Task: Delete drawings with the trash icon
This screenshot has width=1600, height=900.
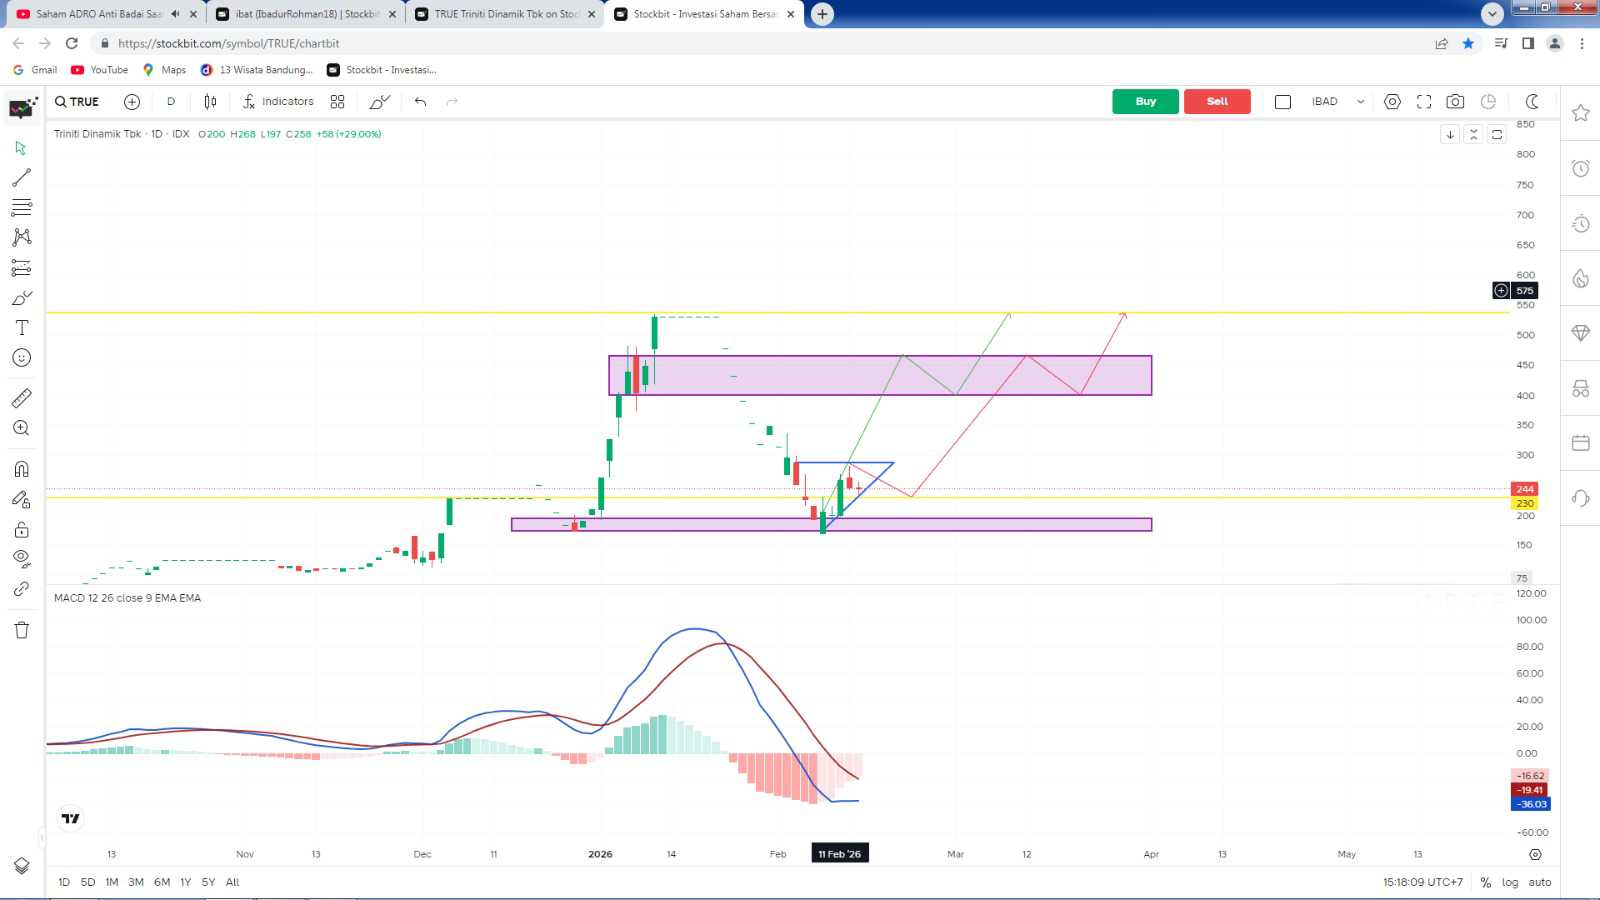Action: point(21,630)
